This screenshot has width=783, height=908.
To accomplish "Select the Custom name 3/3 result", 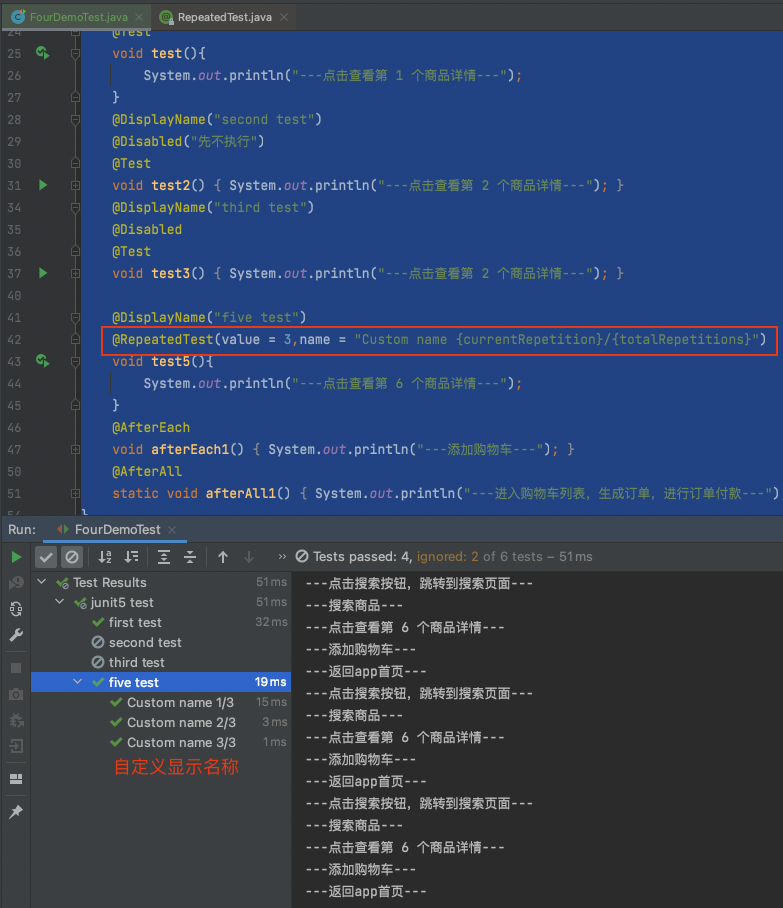I will tap(161, 742).
